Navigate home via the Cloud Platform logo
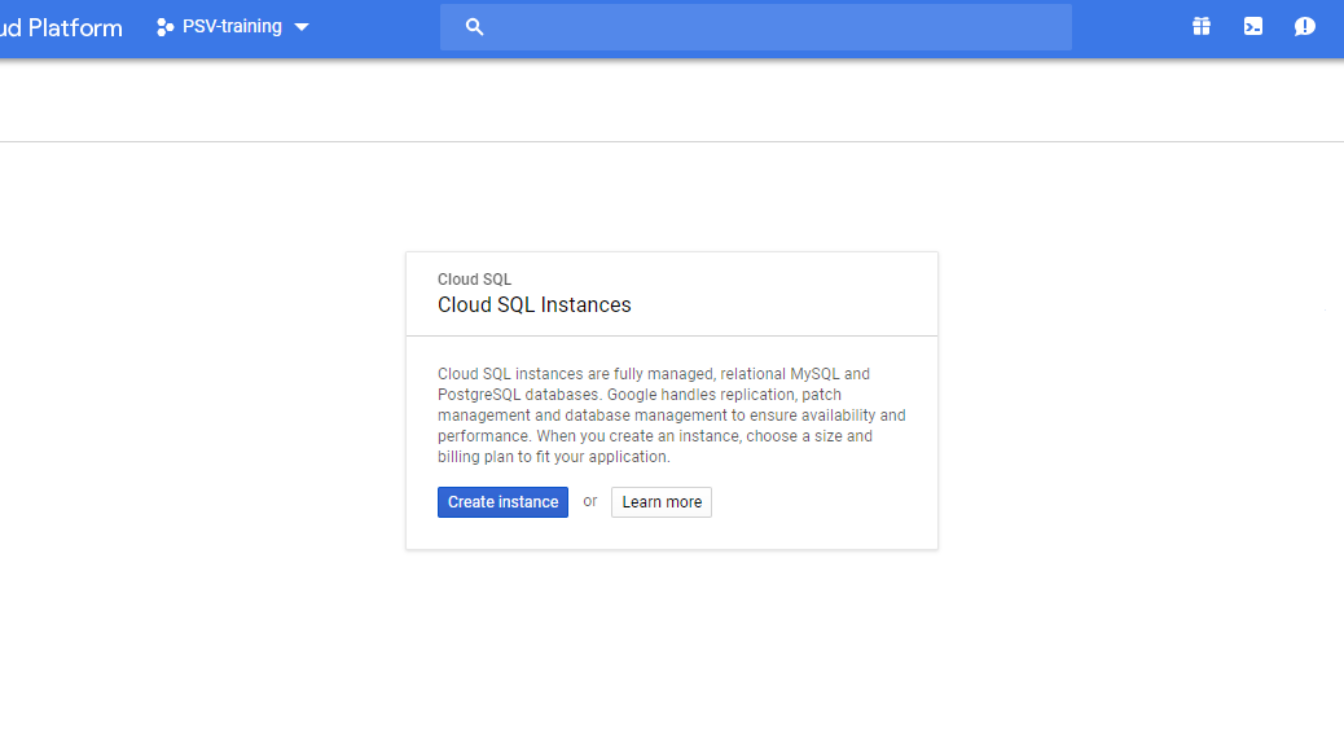The height and width of the screenshot is (756, 1344). tap(60, 27)
